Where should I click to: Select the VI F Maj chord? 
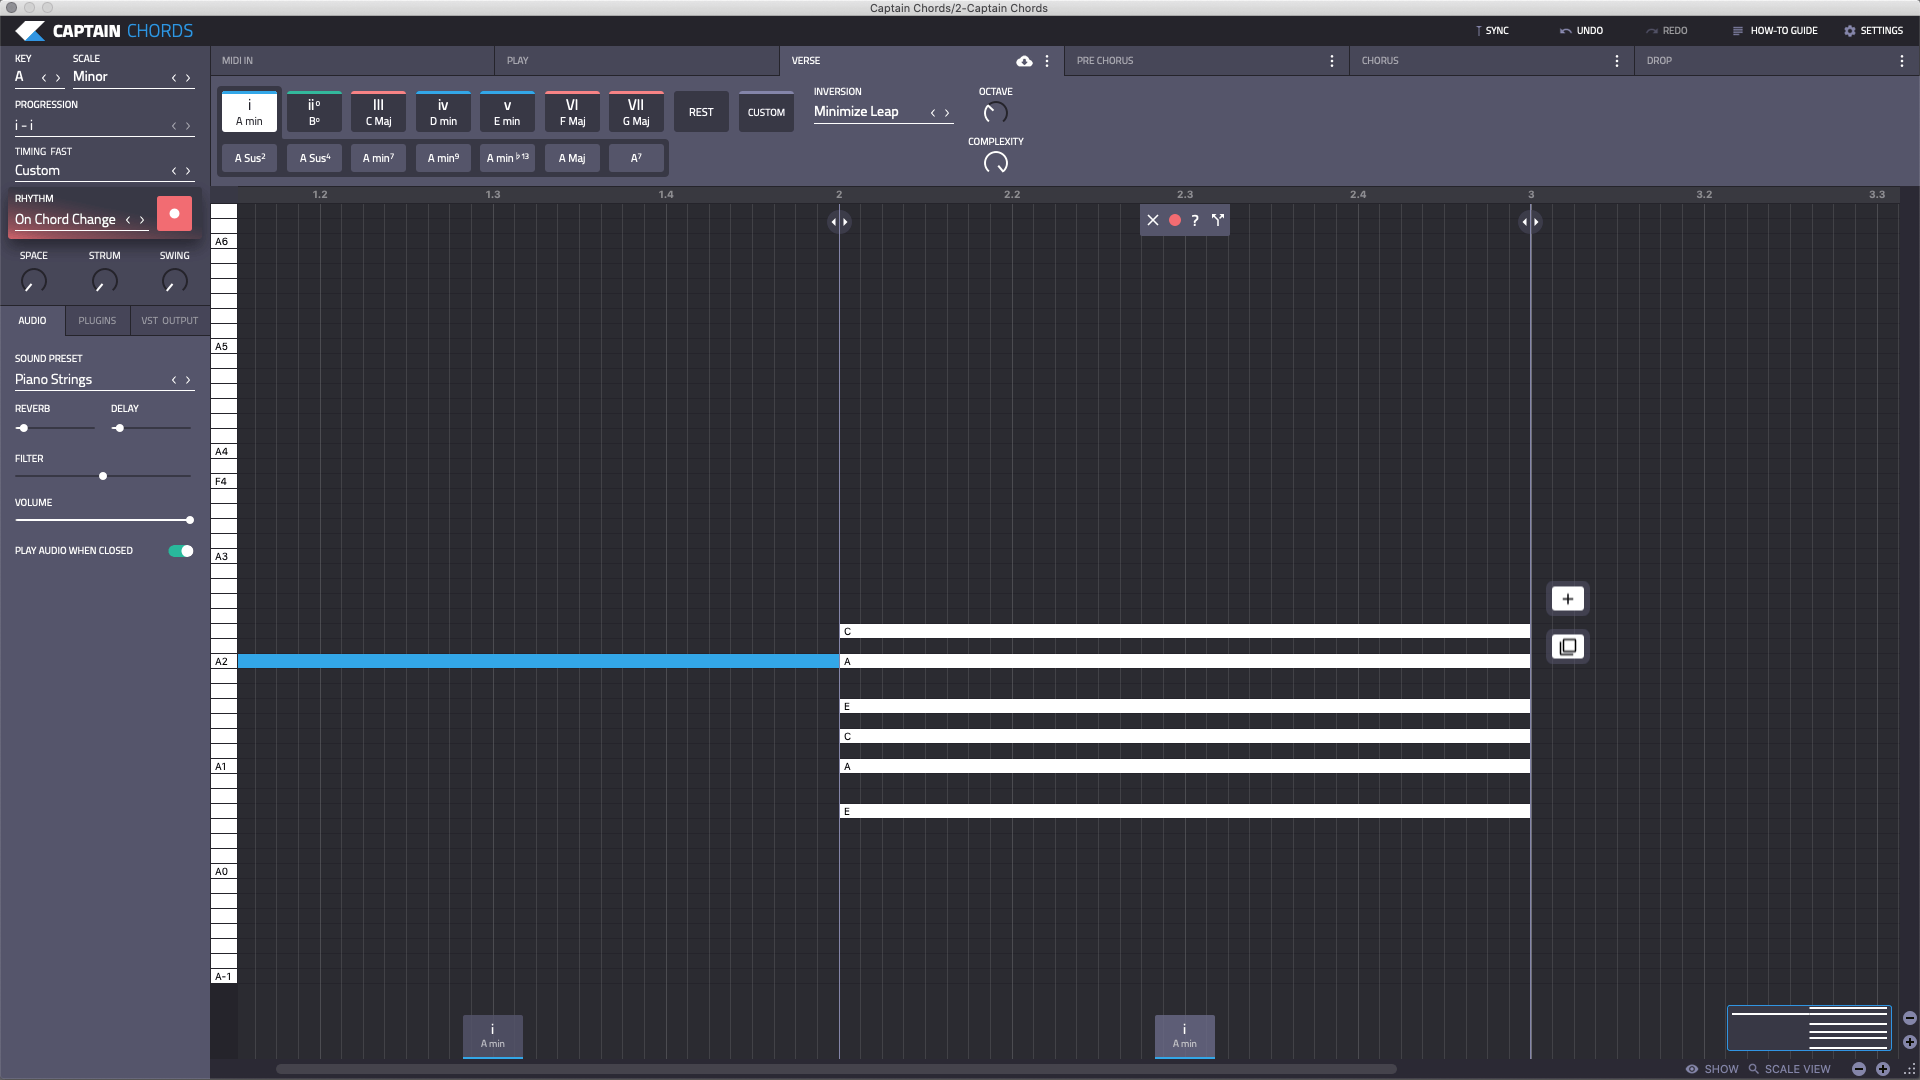572,112
